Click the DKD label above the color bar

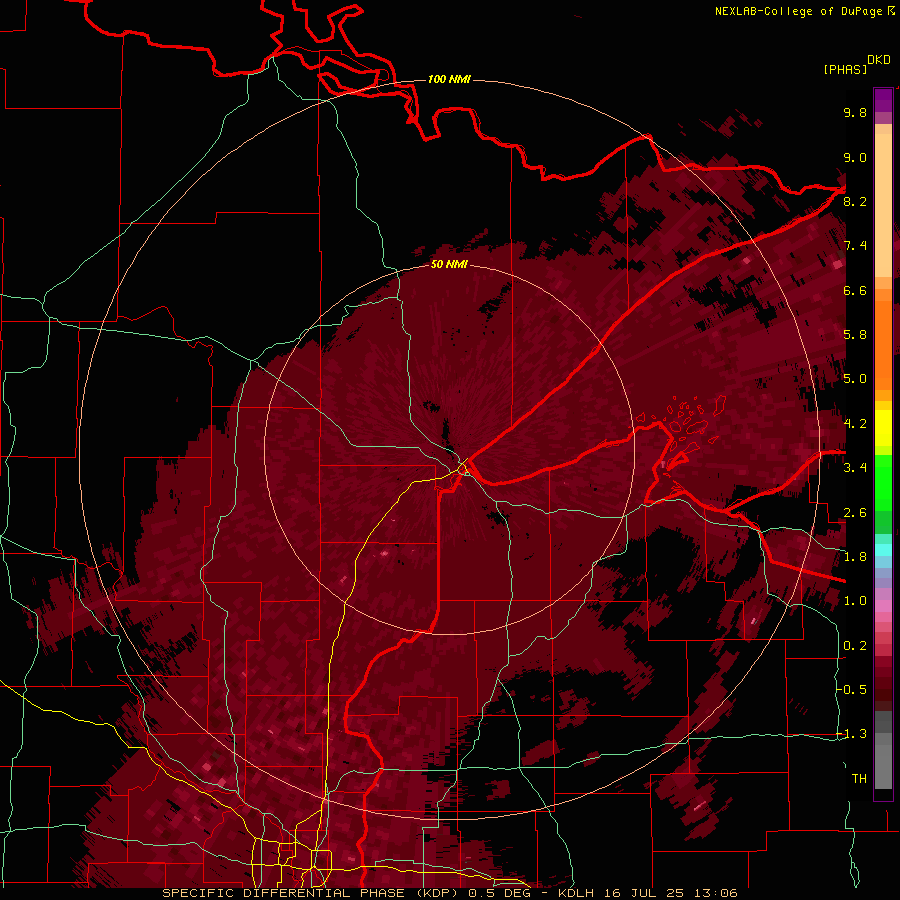[x=879, y=60]
